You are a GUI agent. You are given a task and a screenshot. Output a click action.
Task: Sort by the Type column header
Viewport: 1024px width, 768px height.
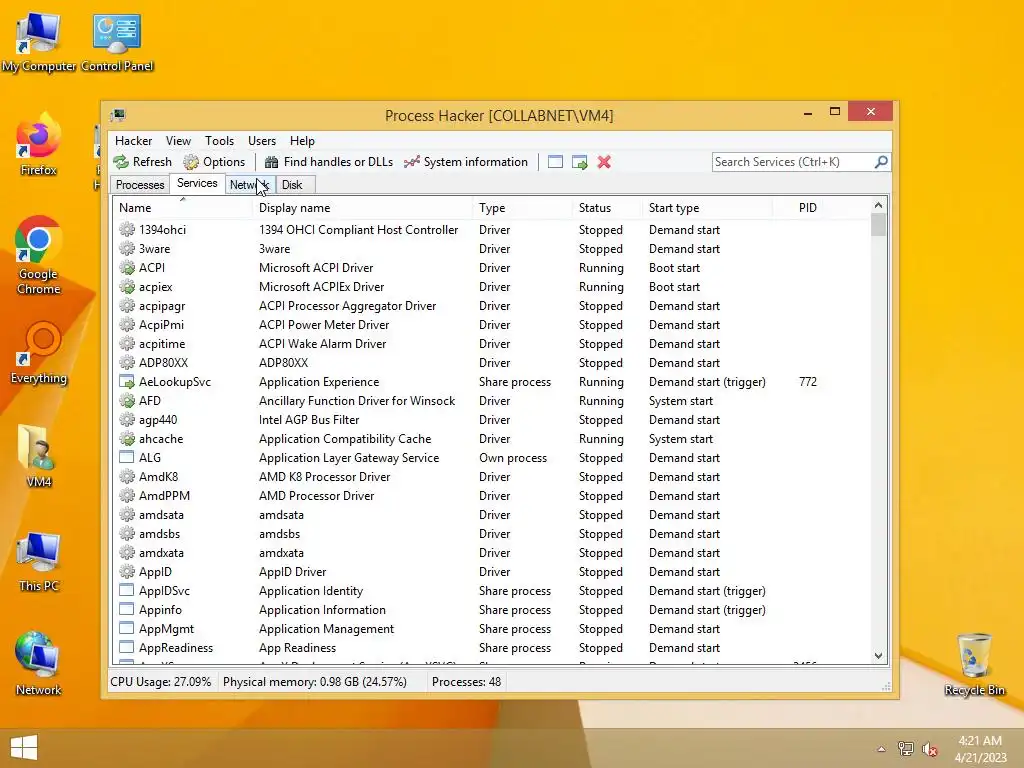coord(521,208)
